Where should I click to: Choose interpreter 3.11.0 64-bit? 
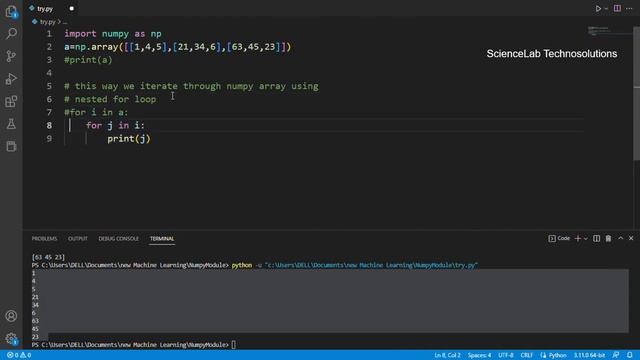(x=589, y=355)
